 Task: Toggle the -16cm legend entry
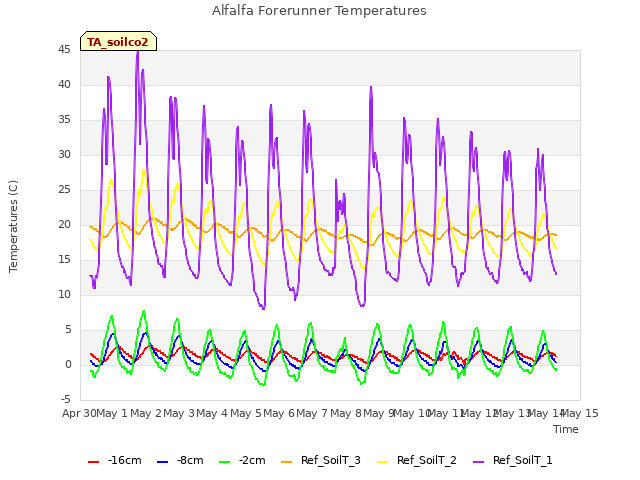tap(115, 461)
